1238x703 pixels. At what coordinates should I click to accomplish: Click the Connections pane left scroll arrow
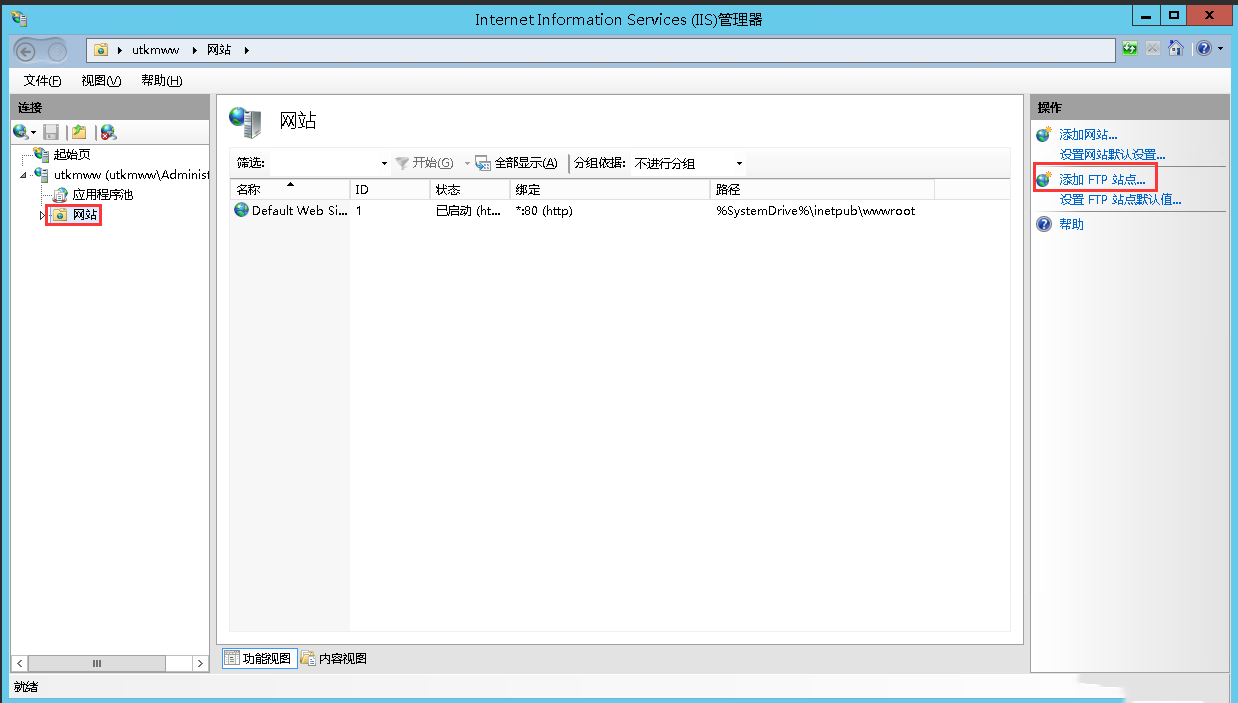[x=18, y=663]
